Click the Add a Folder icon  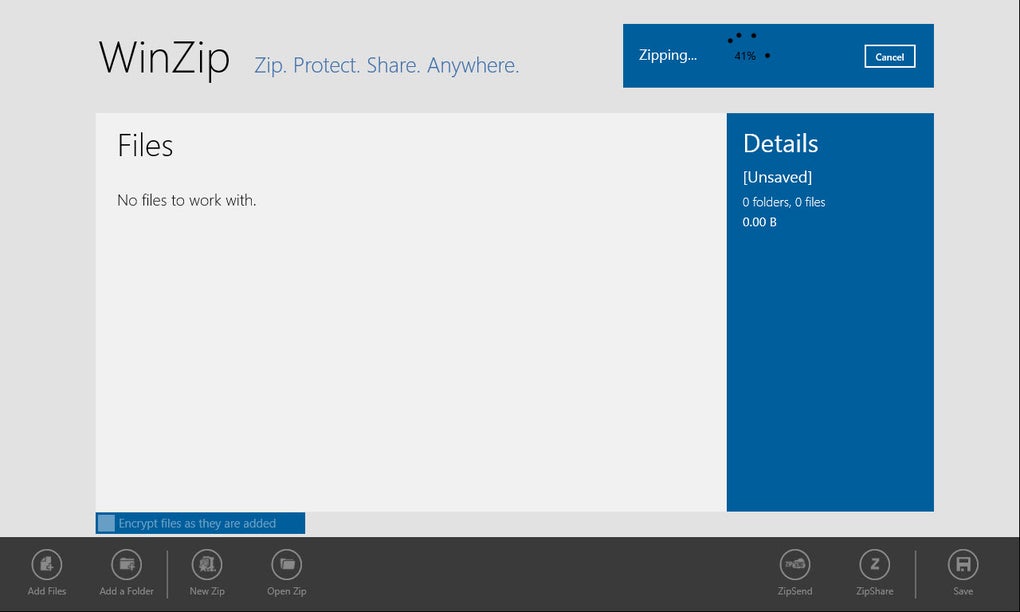point(126,565)
